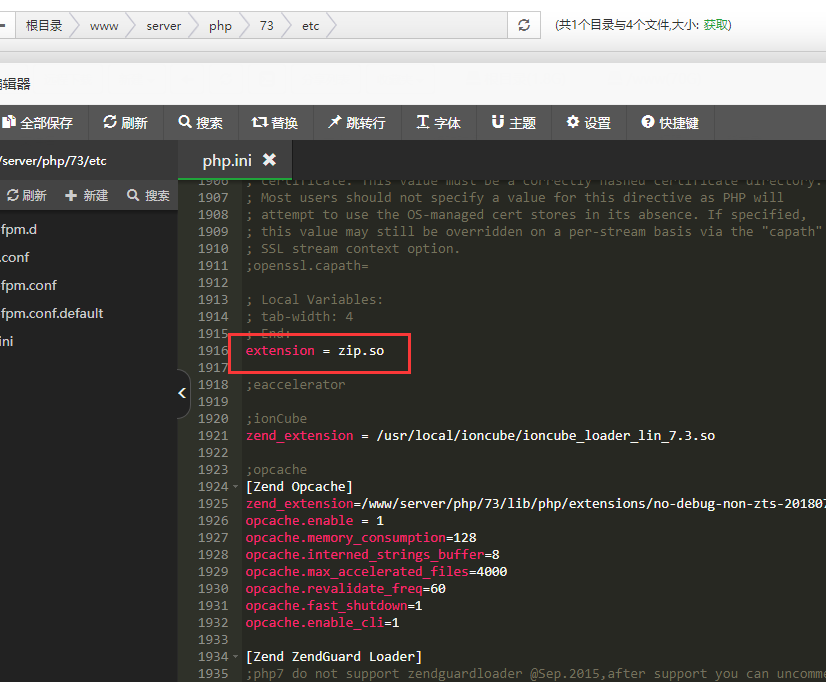
Task: Open the editor settings (设置)
Action: tap(588, 123)
